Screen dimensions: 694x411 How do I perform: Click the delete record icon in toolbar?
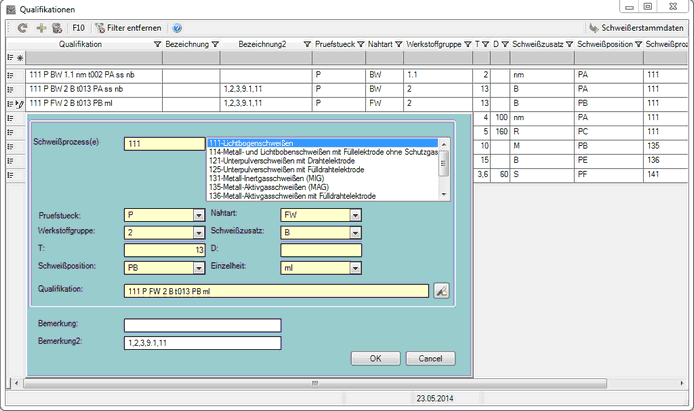[x=56, y=29]
